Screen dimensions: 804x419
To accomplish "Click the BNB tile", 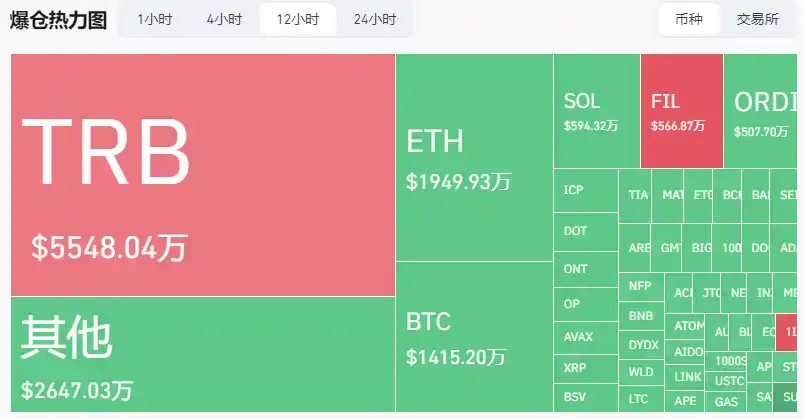I will tap(641, 316).
